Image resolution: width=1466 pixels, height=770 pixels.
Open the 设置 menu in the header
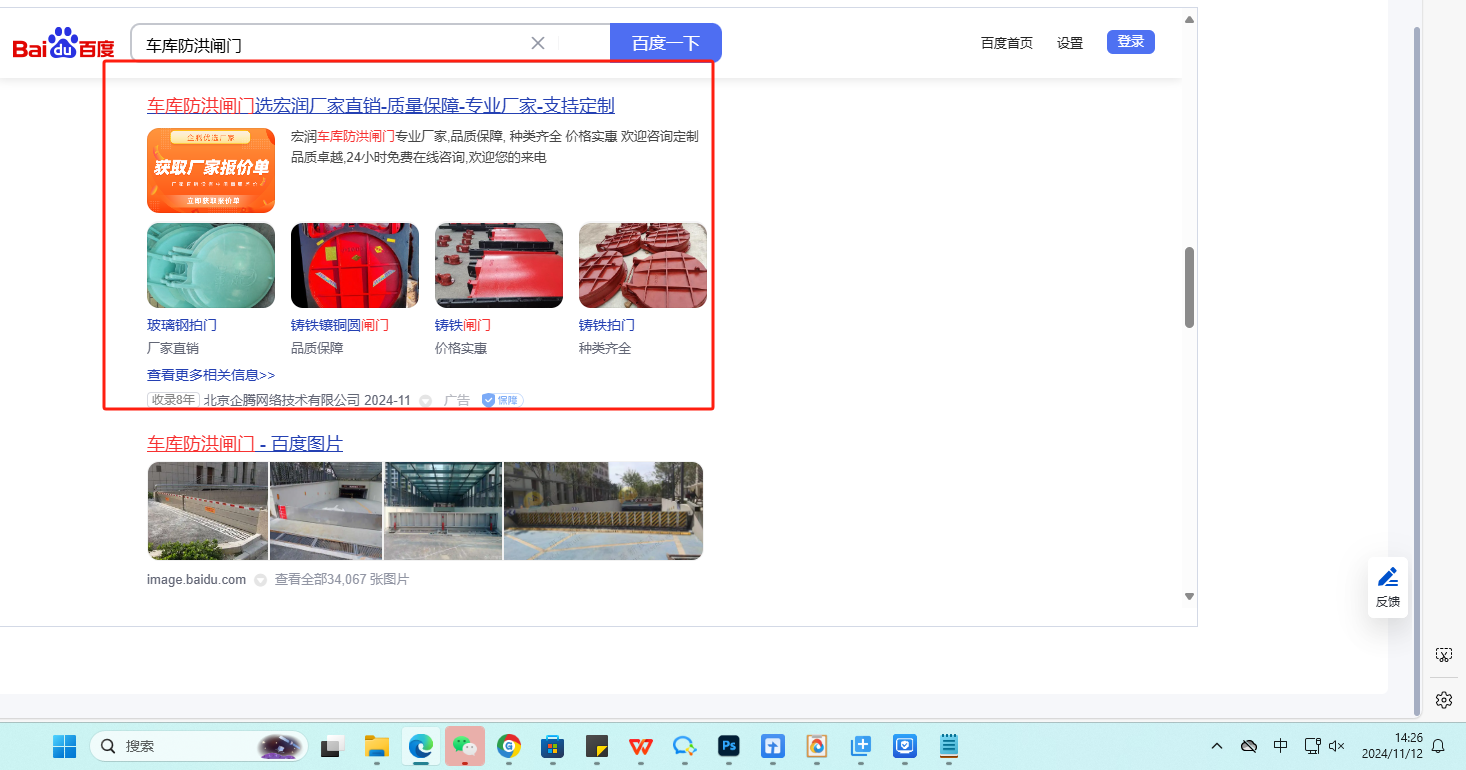1070,43
